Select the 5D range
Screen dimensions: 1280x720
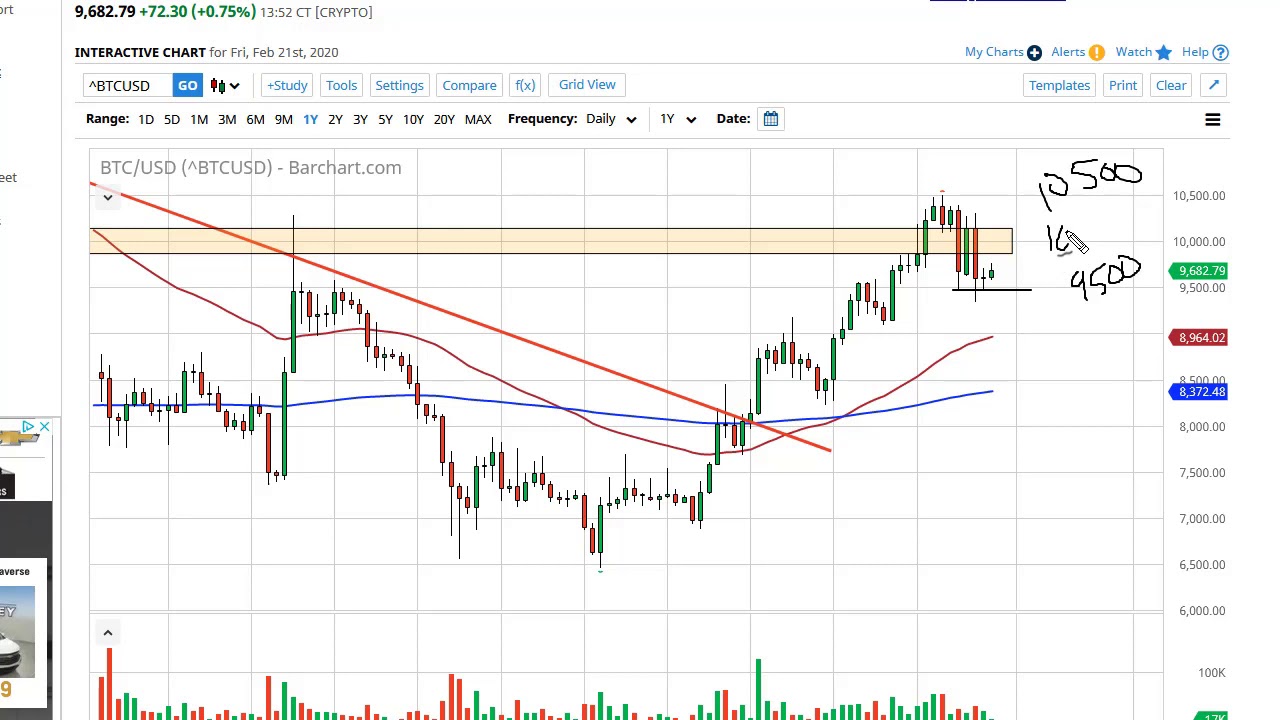(172, 119)
